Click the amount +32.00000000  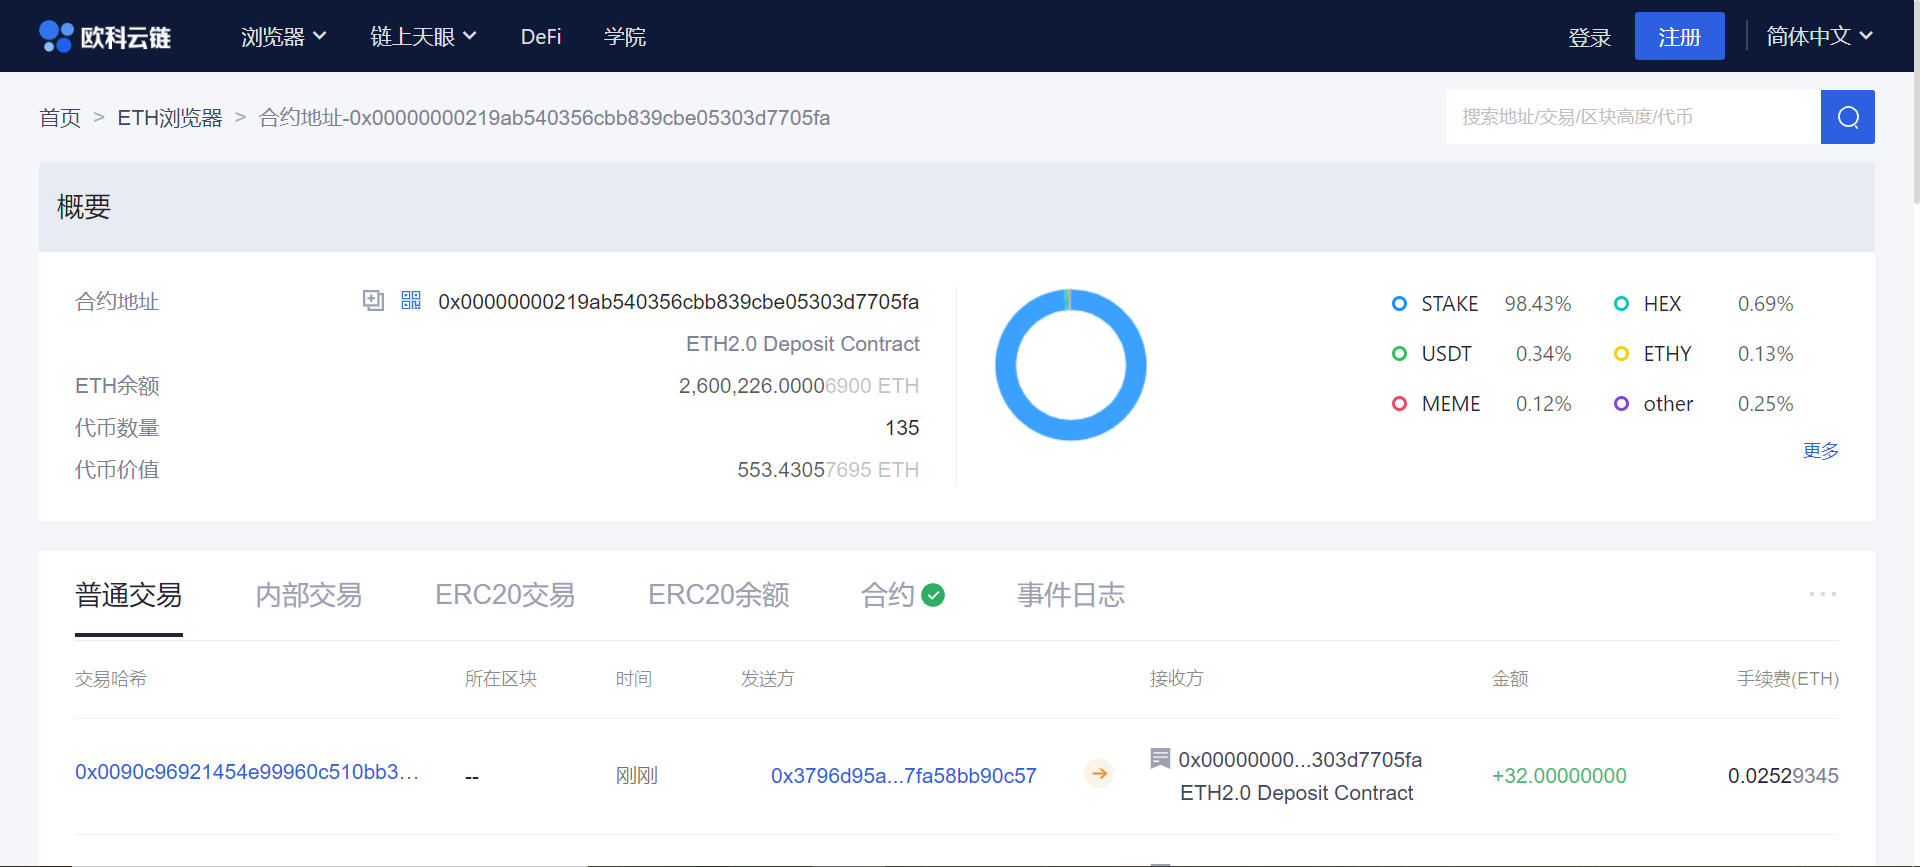[x=1559, y=776]
